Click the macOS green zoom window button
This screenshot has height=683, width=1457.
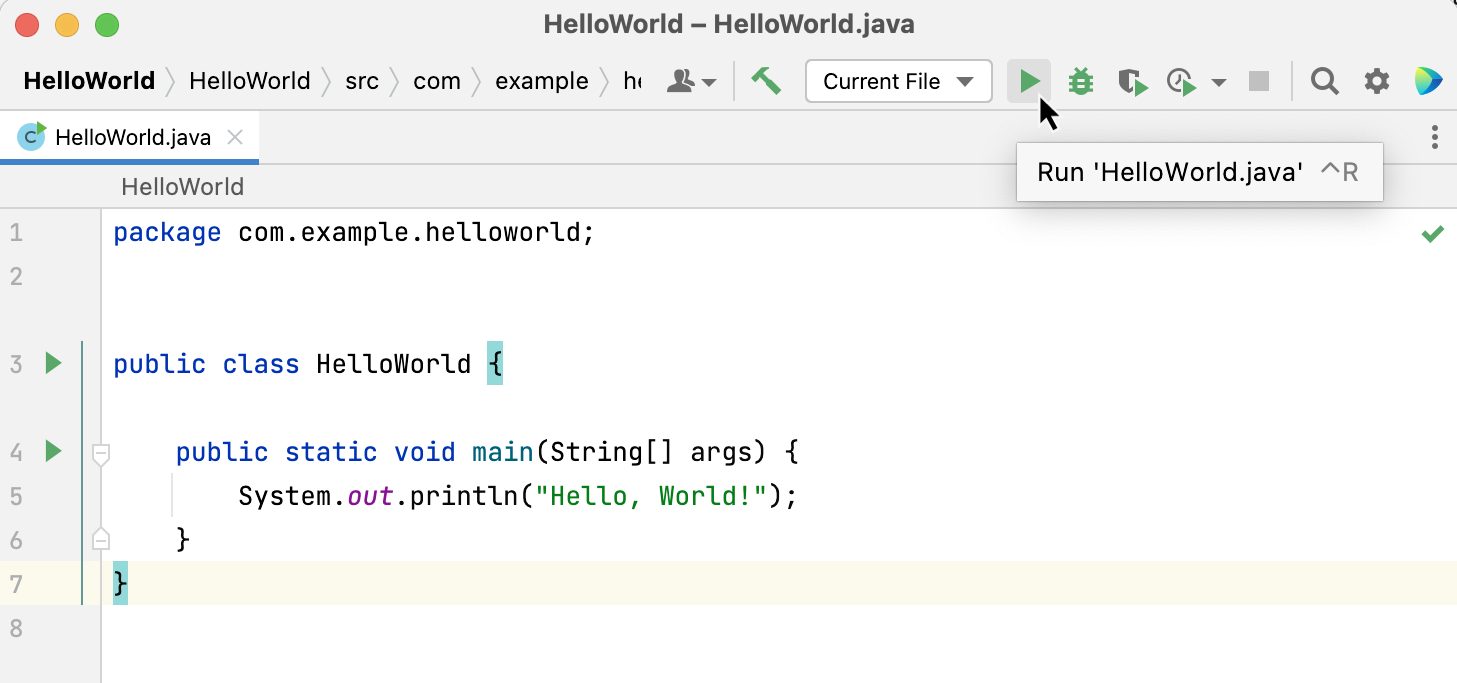(x=106, y=25)
